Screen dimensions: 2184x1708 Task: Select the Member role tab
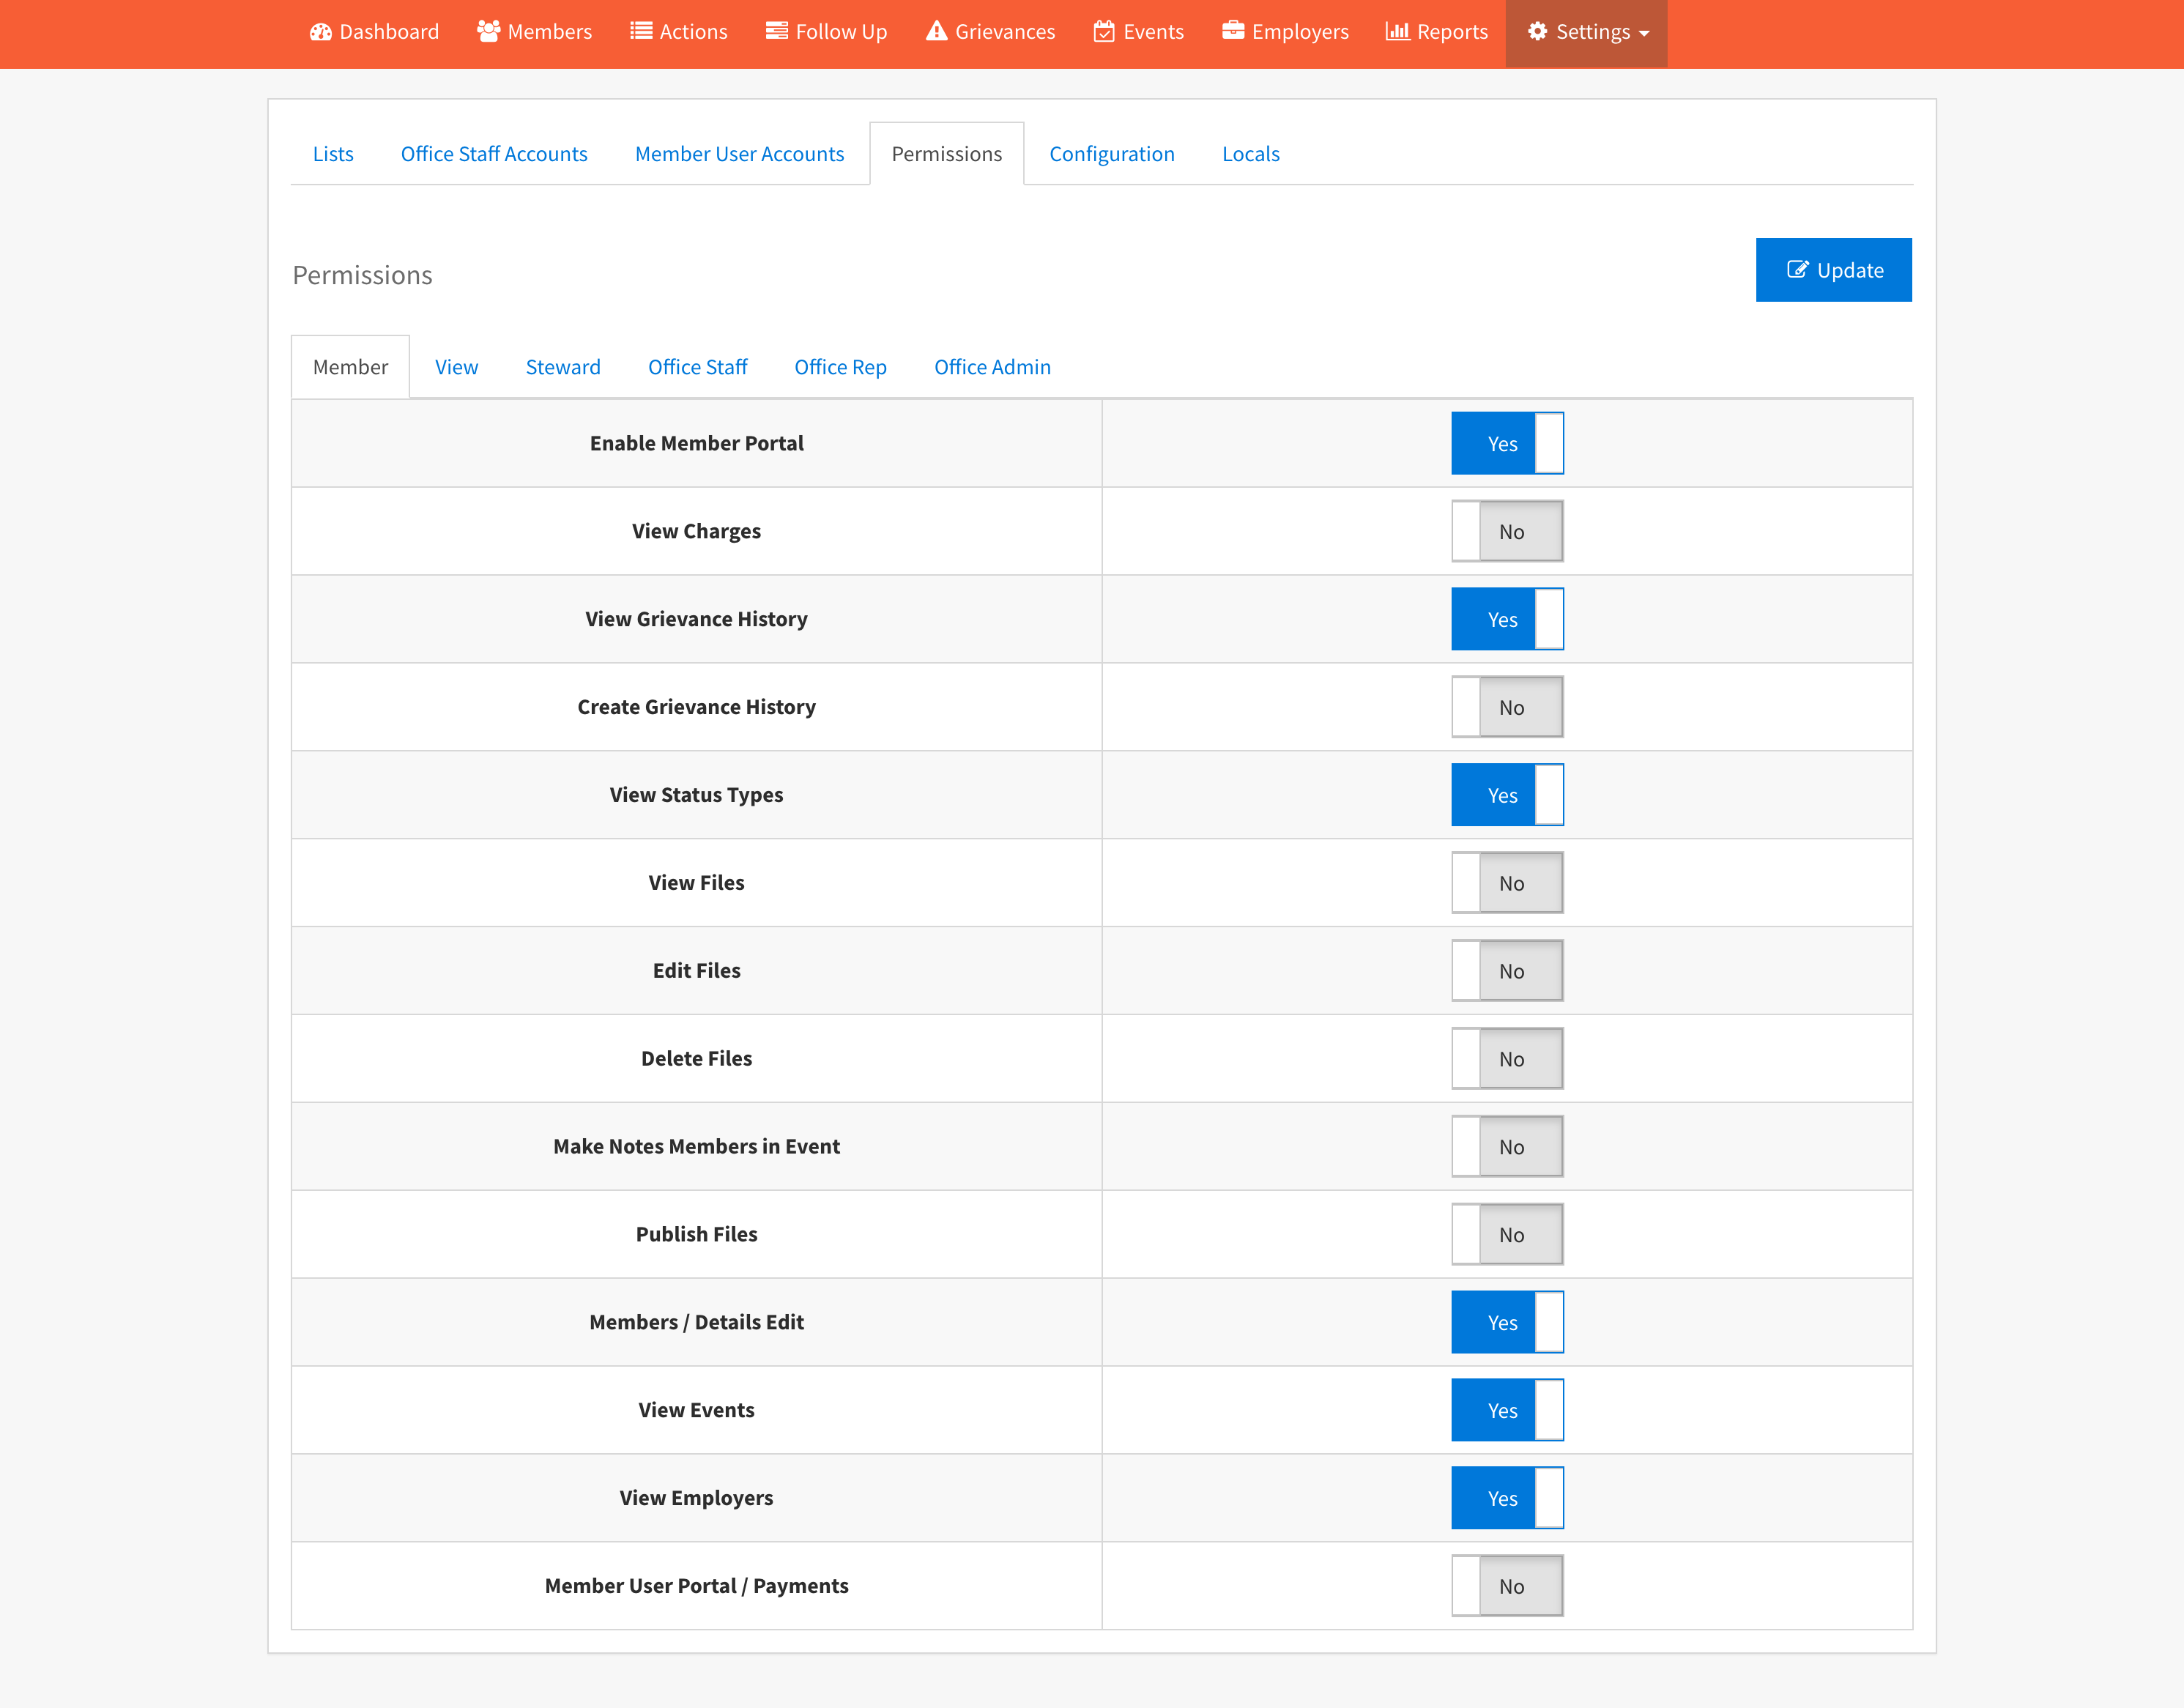(x=350, y=367)
